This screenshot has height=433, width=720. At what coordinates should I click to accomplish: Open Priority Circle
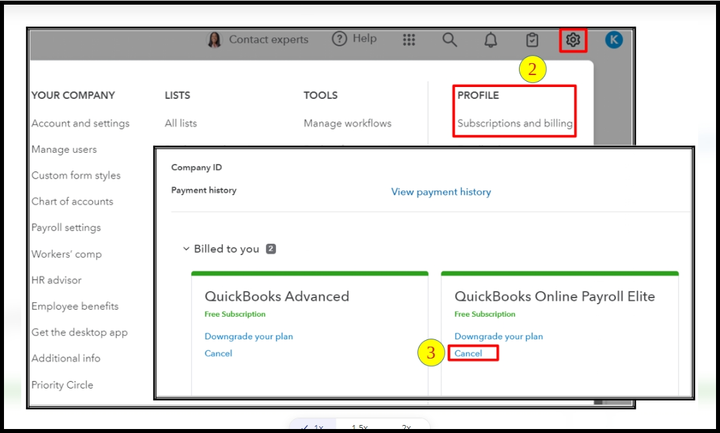62,385
